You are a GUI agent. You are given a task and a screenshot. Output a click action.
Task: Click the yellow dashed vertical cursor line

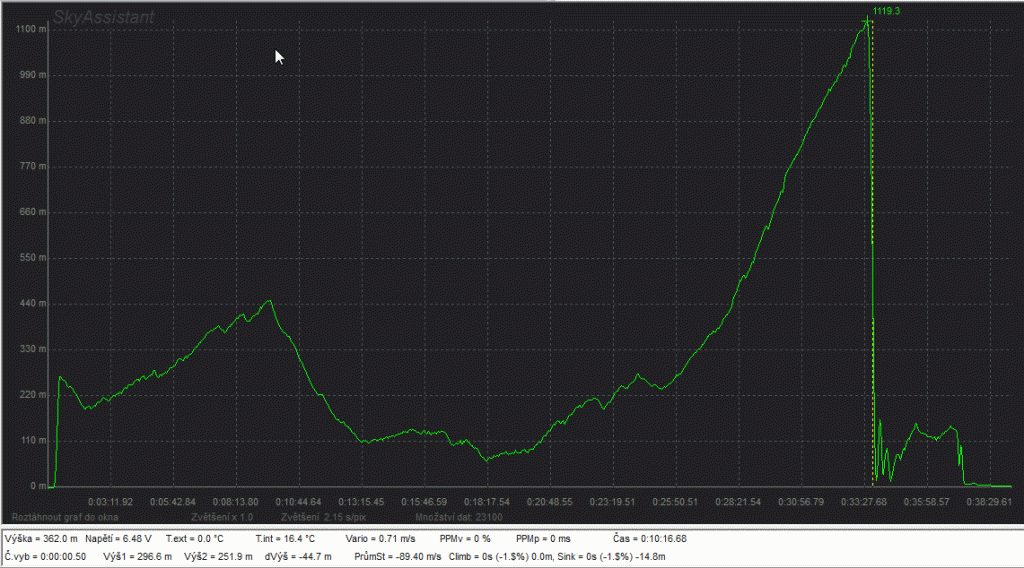pyautogui.click(x=873, y=250)
